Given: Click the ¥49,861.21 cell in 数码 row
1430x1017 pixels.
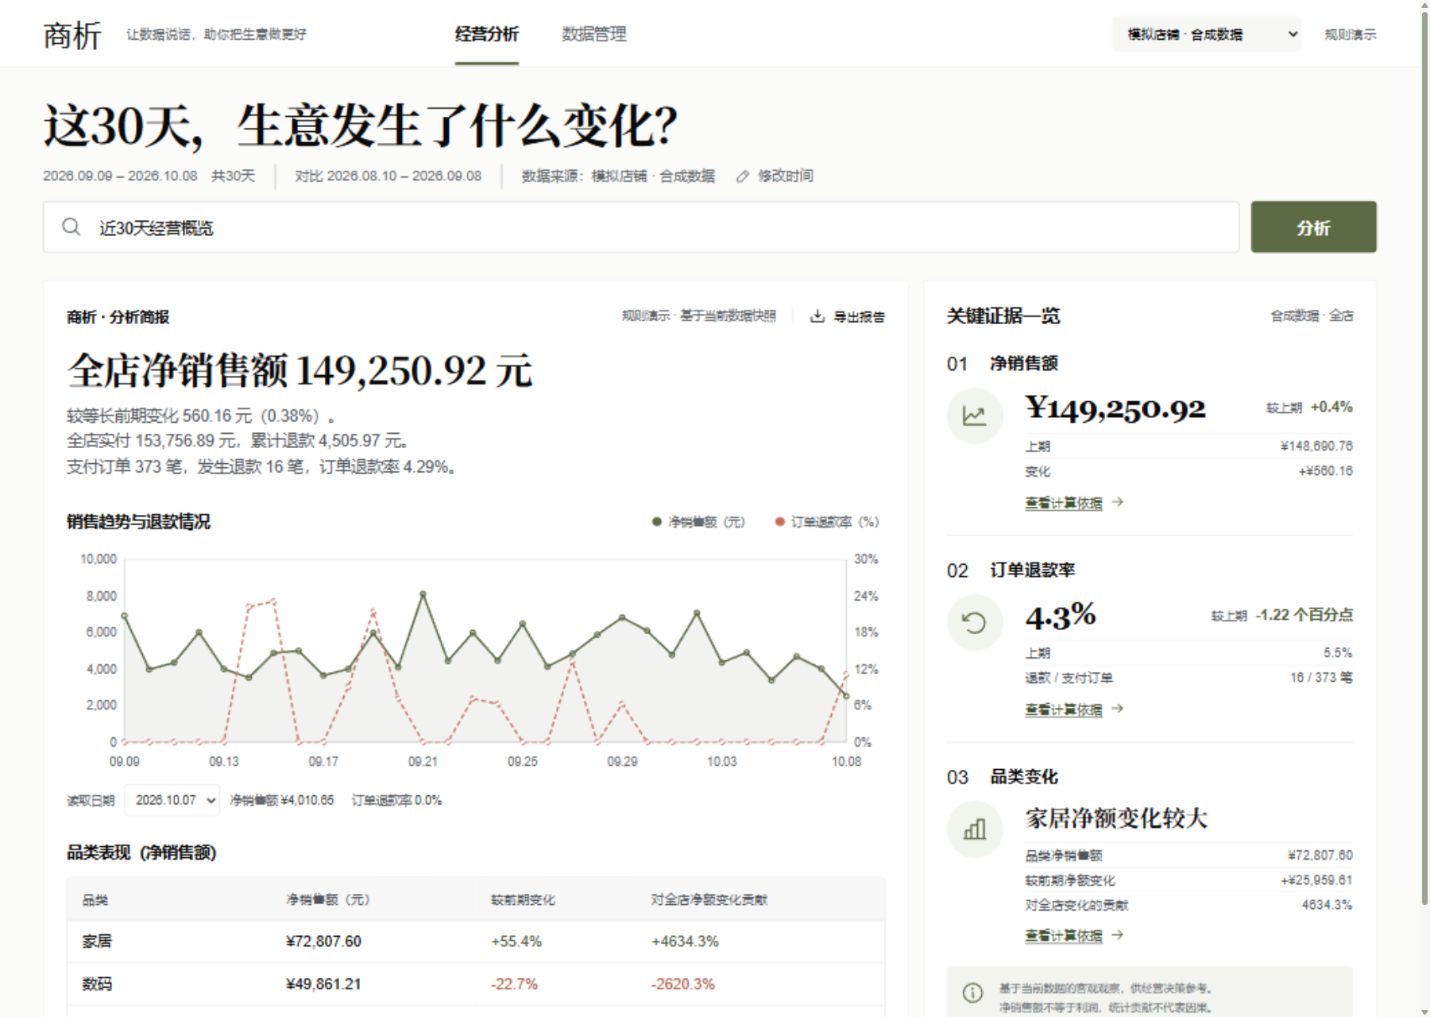Looking at the screenshot, I should pyautogui.click(x=323, y=984).
